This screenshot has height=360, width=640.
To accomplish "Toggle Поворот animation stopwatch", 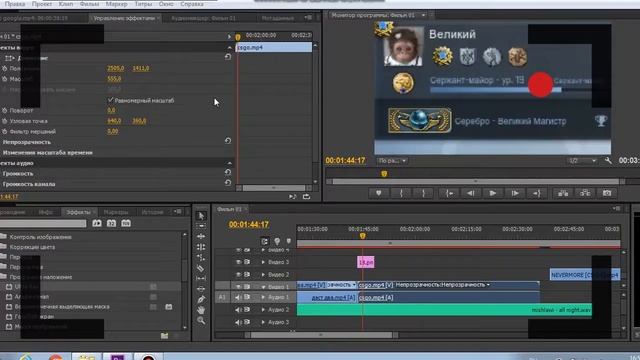I will (x=5, y=111).
